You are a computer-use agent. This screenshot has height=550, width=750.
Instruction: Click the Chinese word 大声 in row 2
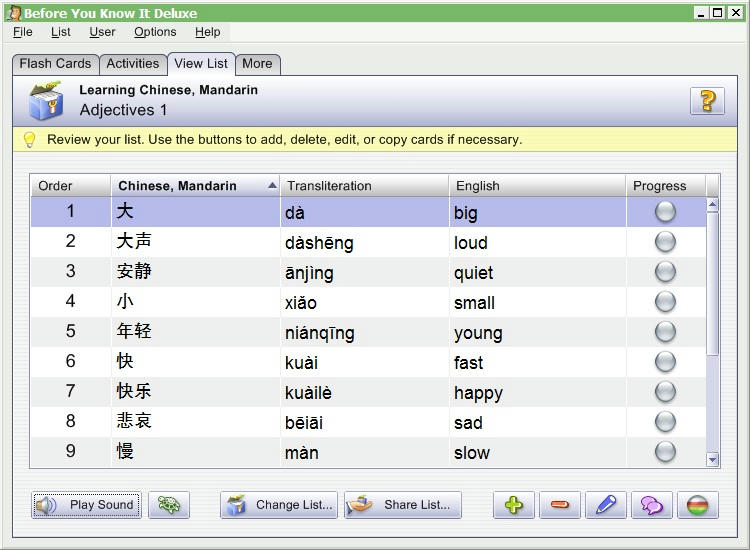(134, 241)
